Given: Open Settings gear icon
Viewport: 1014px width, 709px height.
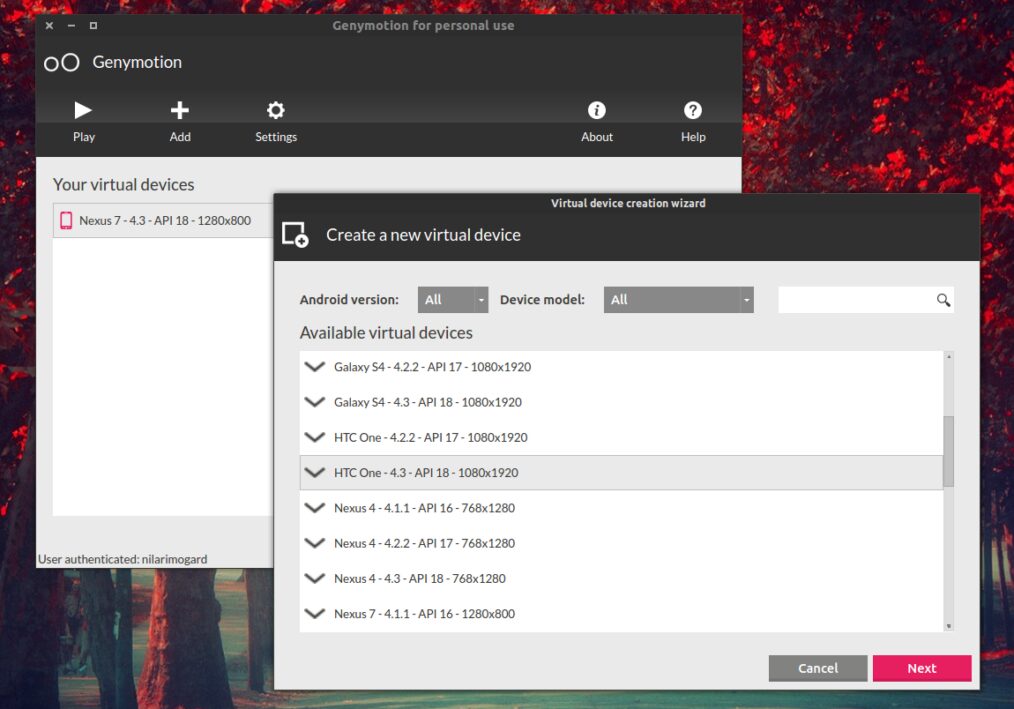Looking at the screenshot, I should [275, 110].
